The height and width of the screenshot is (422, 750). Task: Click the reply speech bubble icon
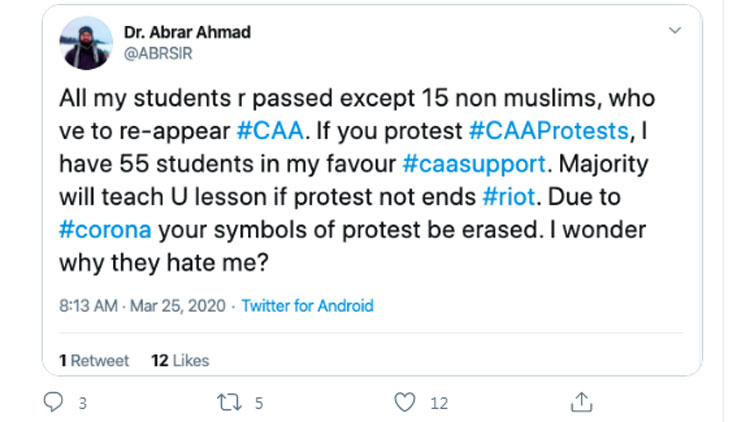click(54, 403)
